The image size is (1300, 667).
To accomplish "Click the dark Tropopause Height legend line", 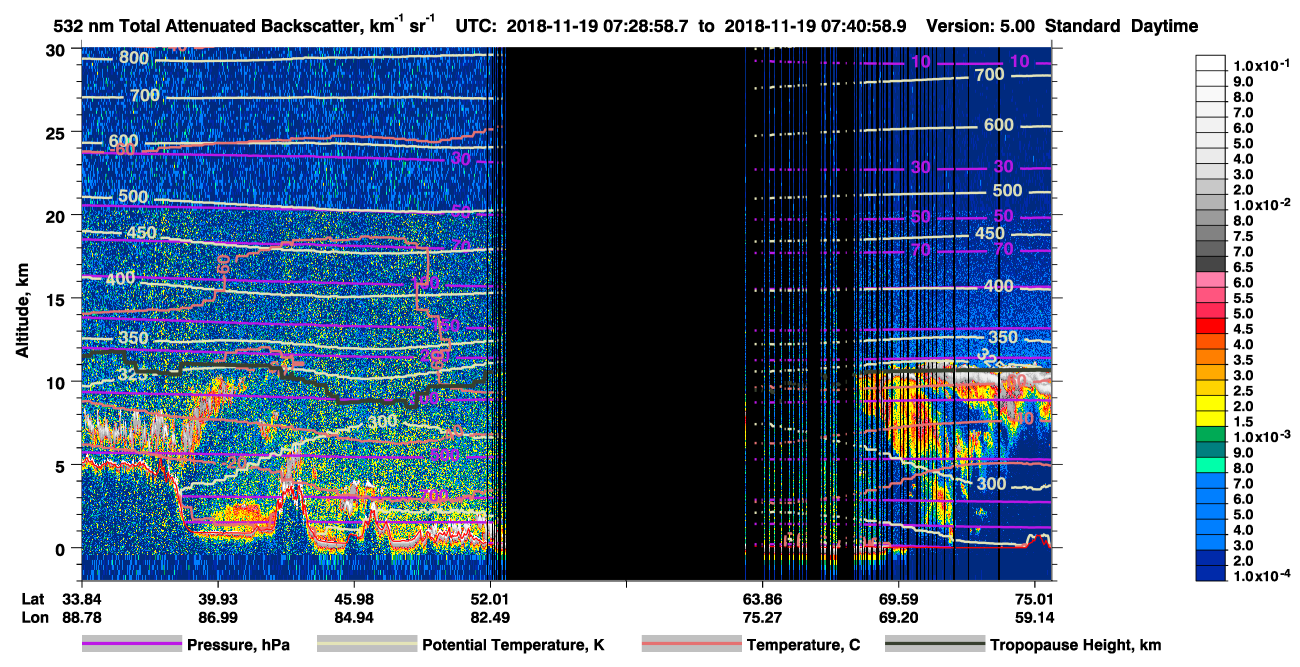I will [x=934, y=645].
